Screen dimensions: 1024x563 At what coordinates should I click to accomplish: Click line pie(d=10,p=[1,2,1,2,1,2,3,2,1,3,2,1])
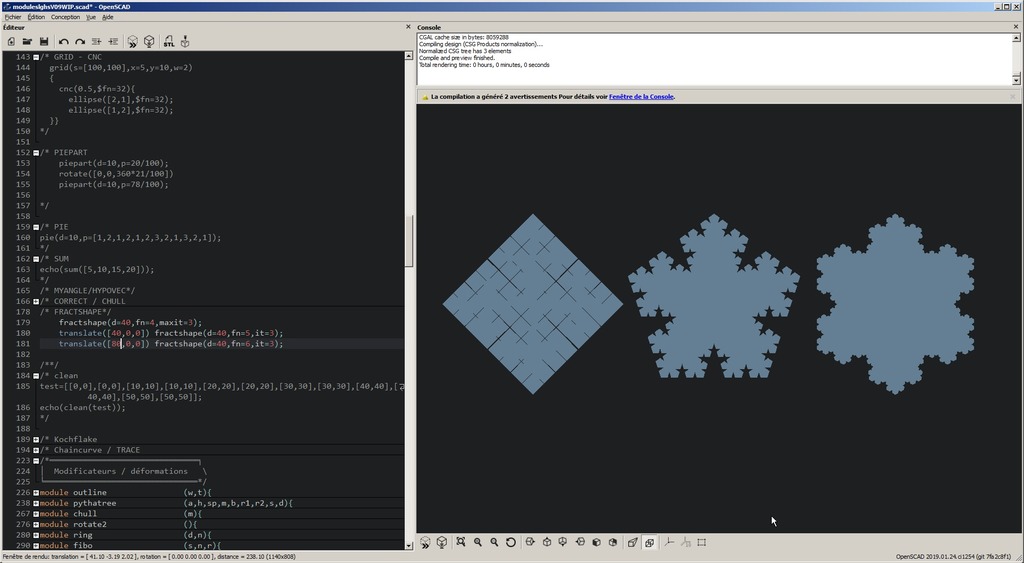click(130, 238)
